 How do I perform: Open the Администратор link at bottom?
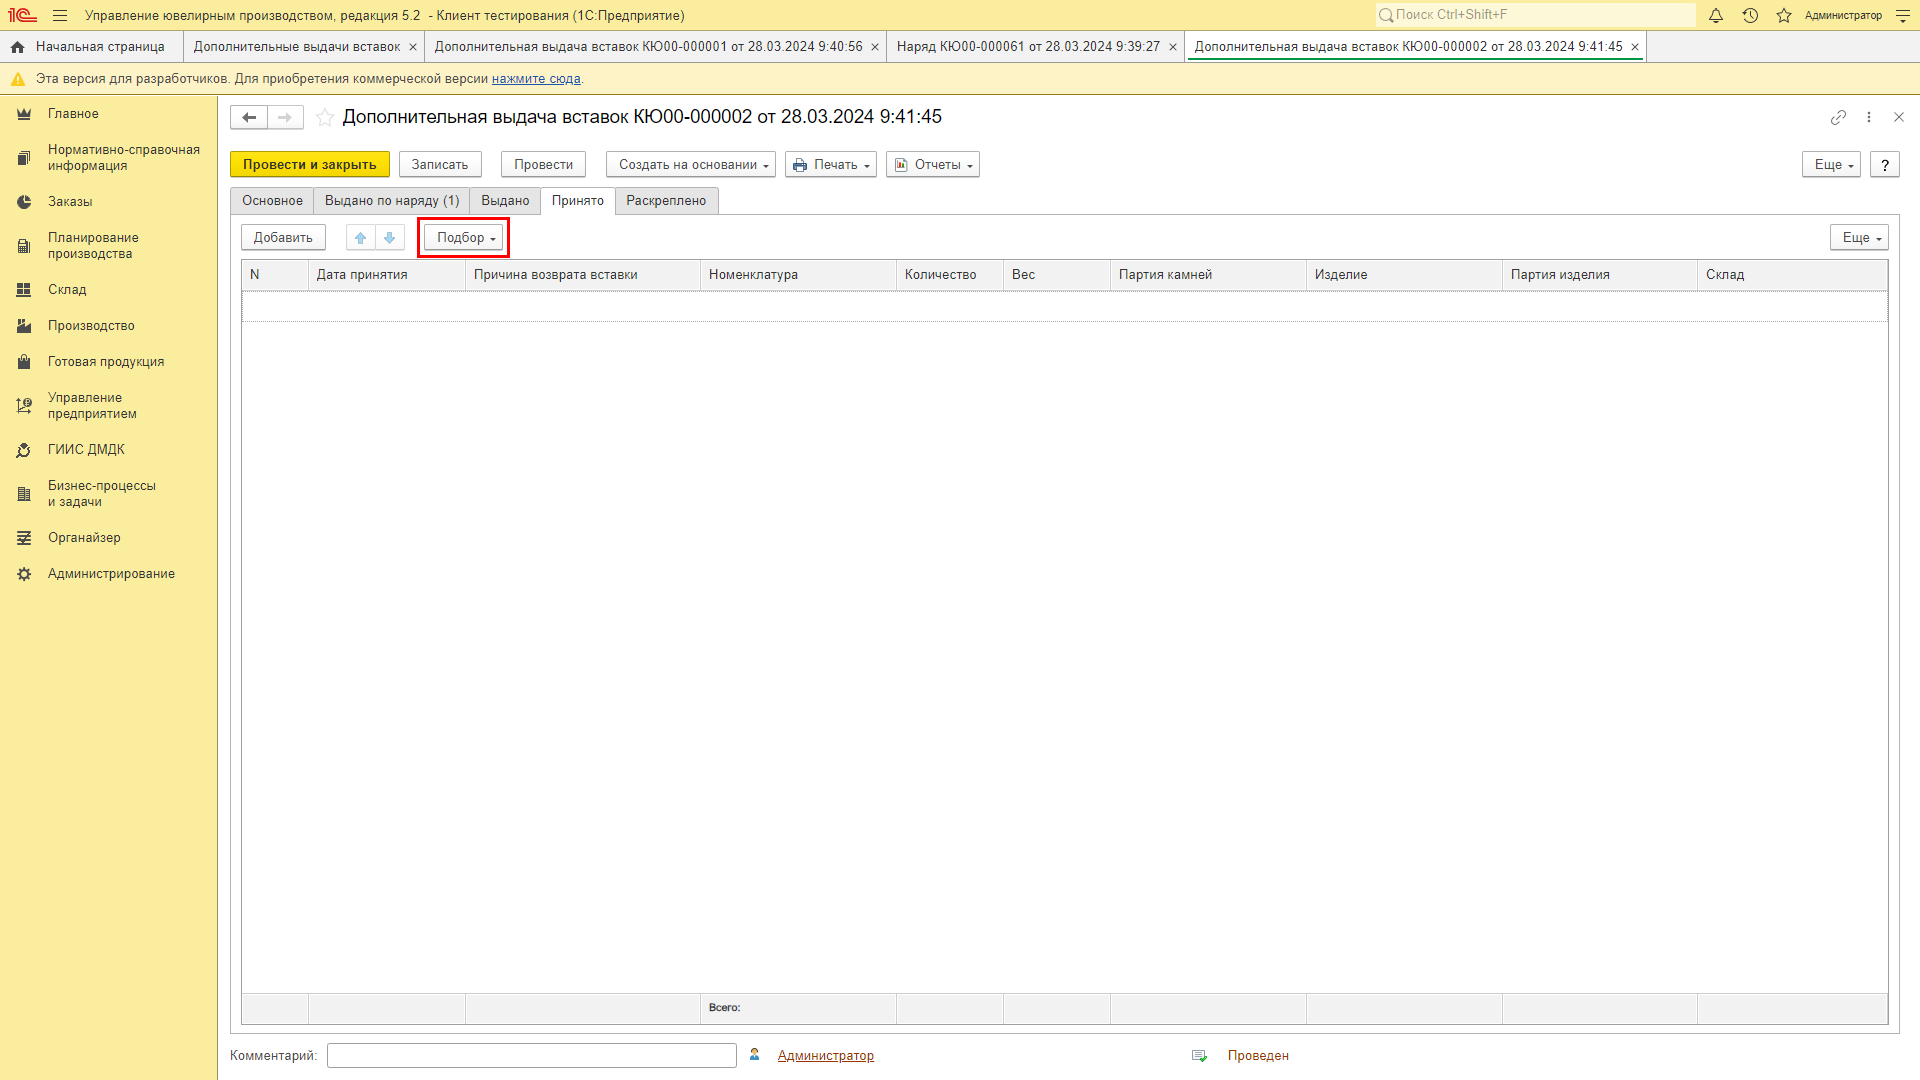click(x=826, y=1056)
